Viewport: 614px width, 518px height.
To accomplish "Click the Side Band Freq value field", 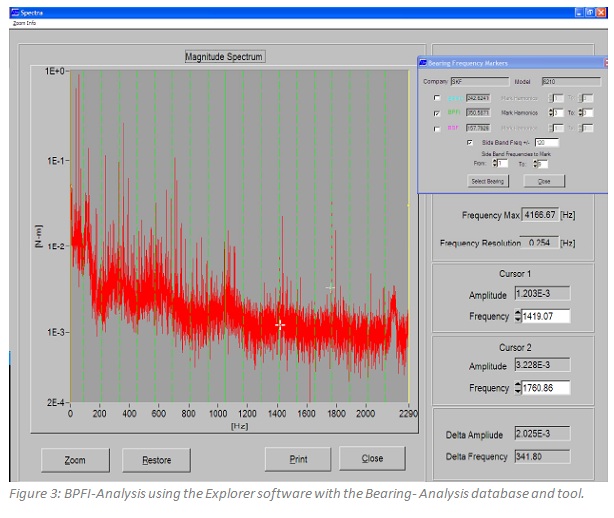I will point(546,143).
